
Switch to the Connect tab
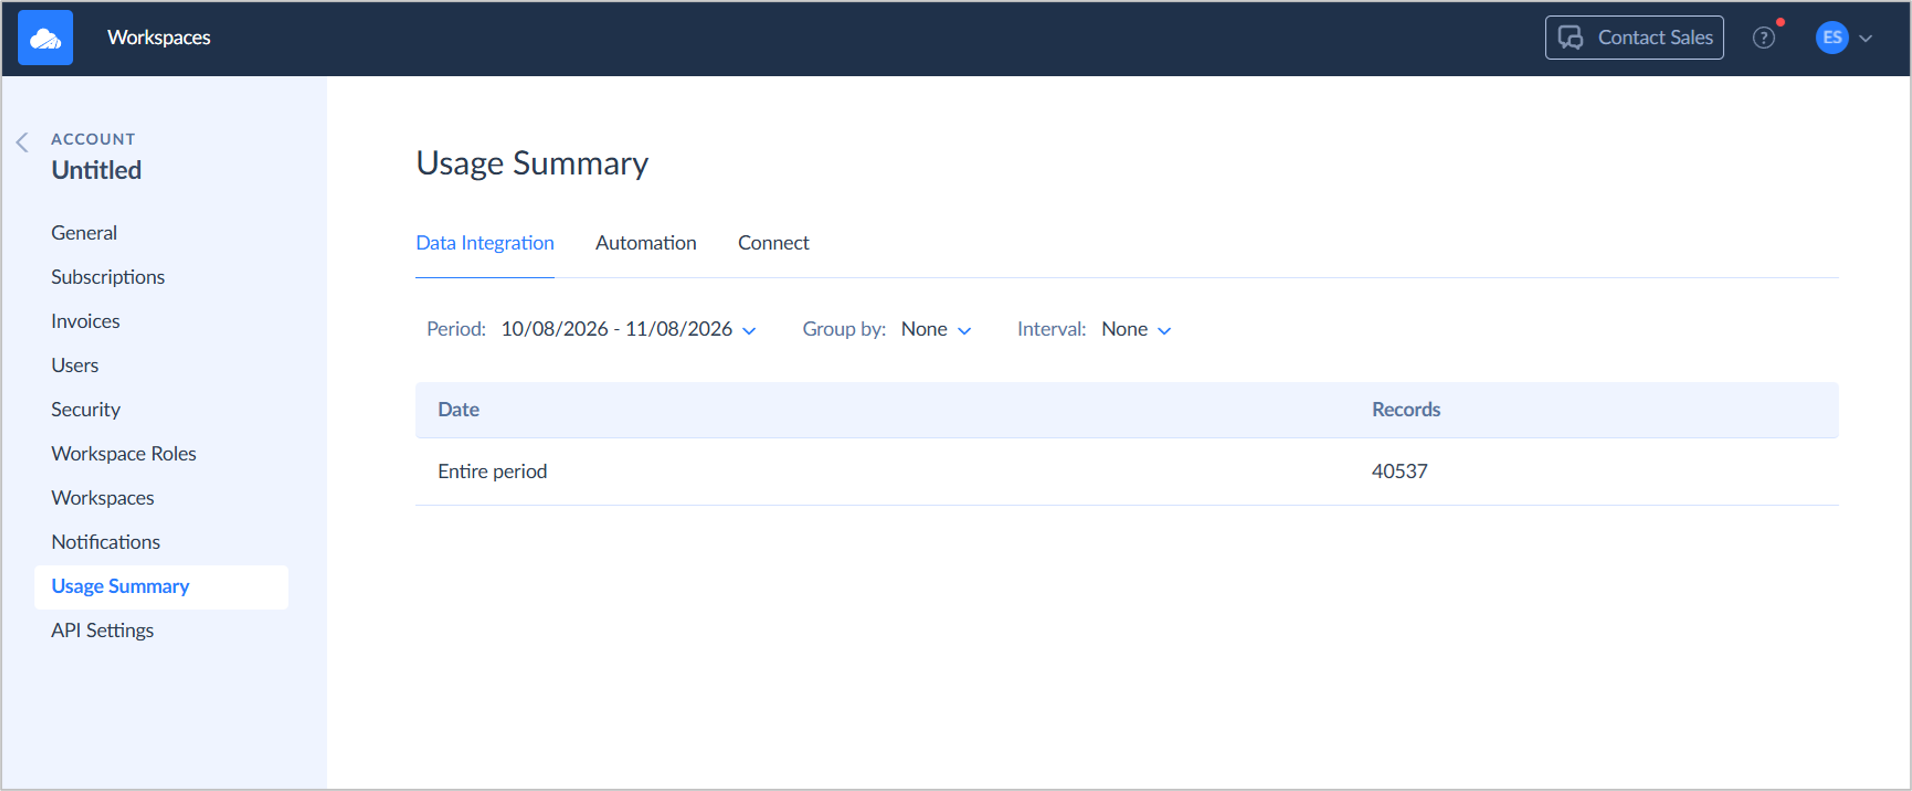773,243
